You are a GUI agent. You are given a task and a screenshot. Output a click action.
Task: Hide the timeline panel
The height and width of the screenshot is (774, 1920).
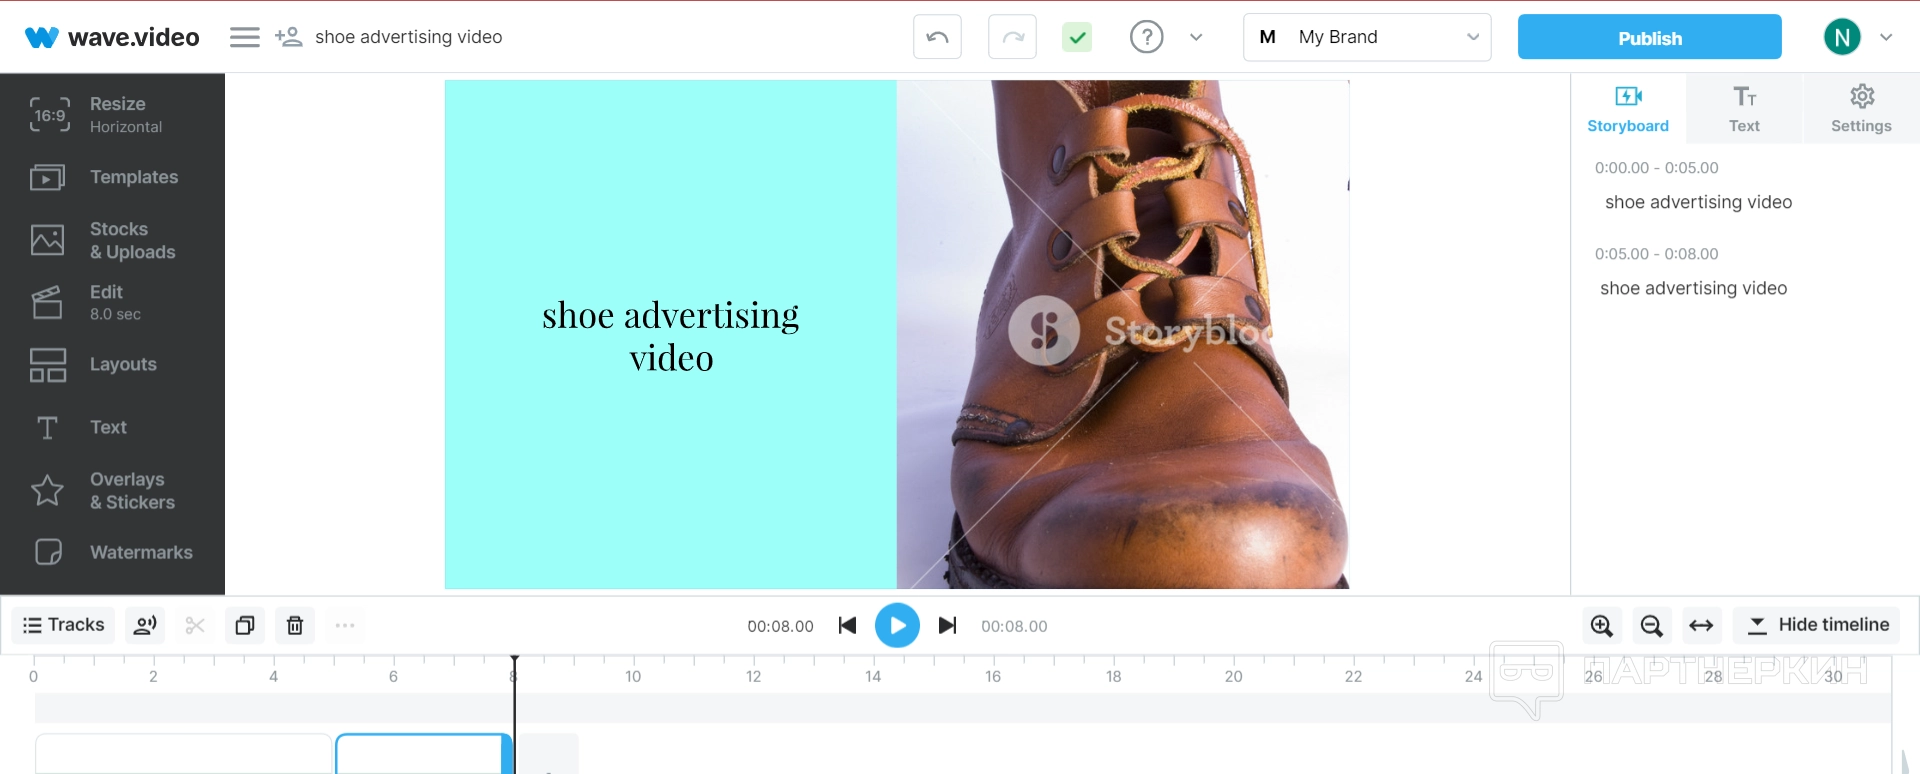[1816, 625]
